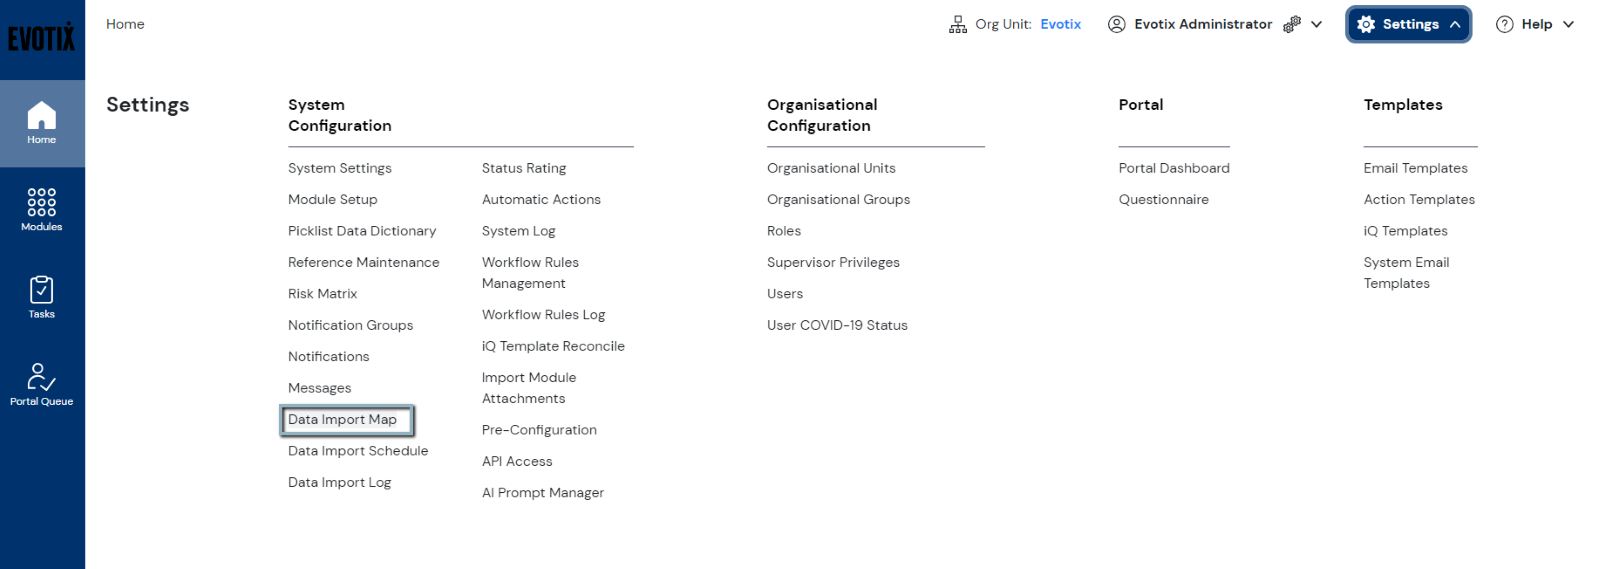Expand the Evotix Administrator dropdown arrow
Image resolution: width=1600 pixels, height=569 pixels.
(x=1317, y=25)
